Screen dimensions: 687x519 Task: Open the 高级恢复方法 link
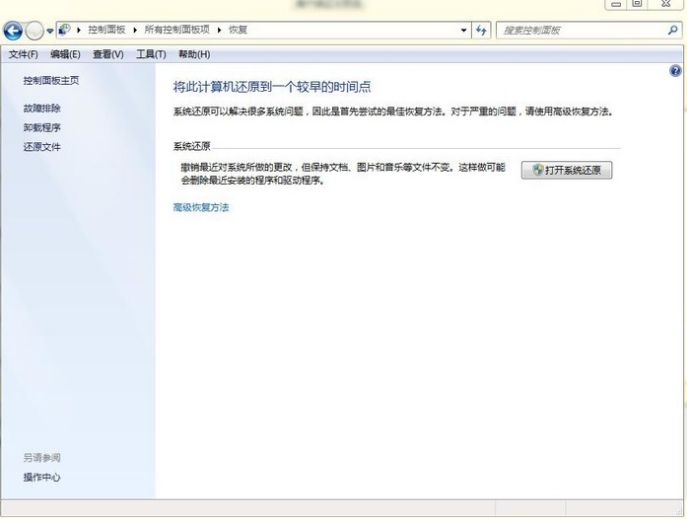pos(201,207)
